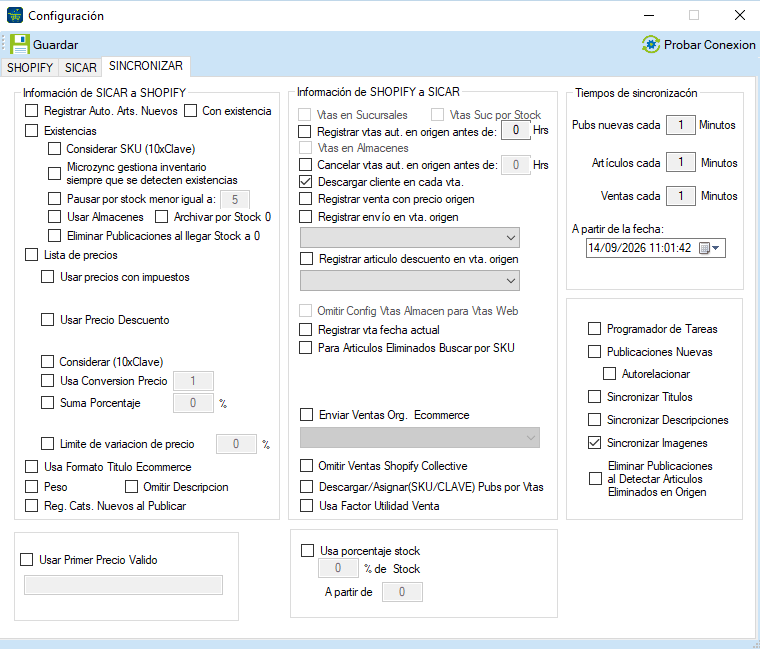Screen dimensions: 760x649
Task: Click the Guardar floppy disk icon
Action: pyautogui.click(x=20, y=45)
